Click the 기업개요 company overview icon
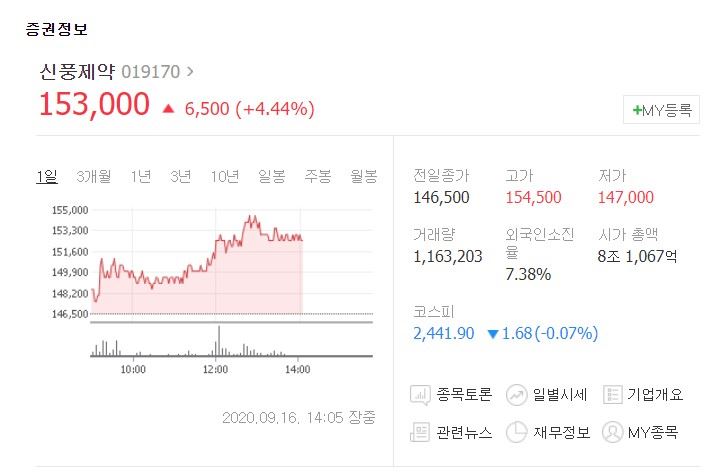Screen dimensions: 705x472 pos(612,395)
